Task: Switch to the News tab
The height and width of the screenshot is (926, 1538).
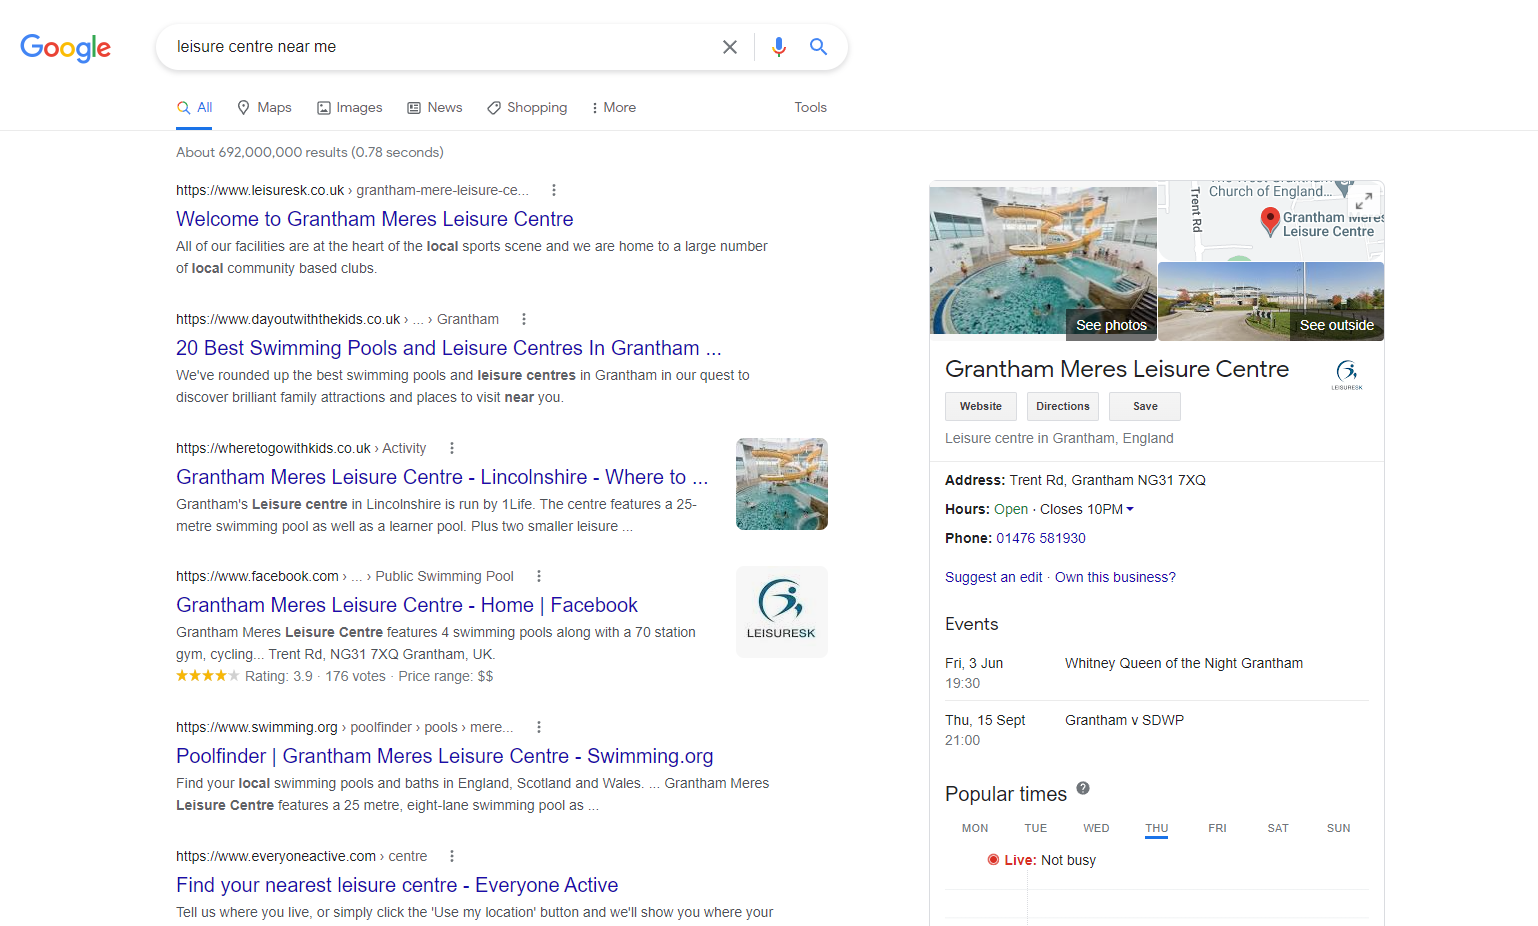Action: pyautogui.click(x=435, y=108)
